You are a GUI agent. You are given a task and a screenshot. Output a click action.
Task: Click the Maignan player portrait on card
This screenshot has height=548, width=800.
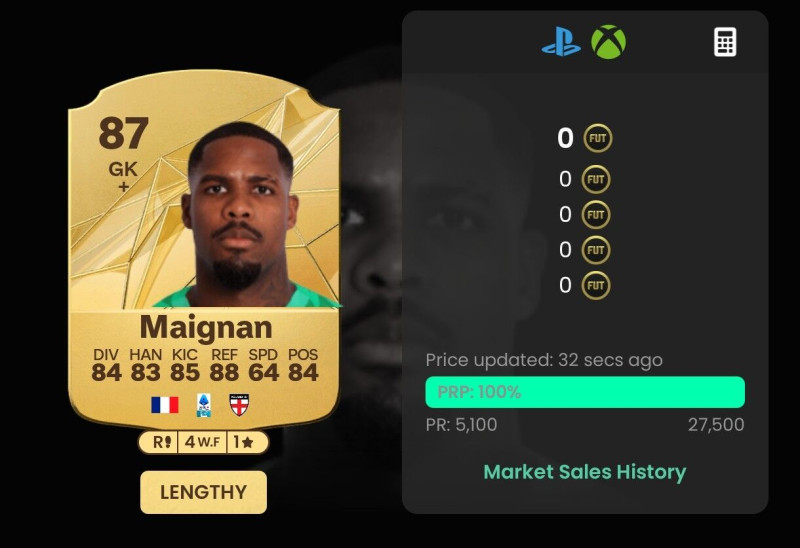[238, 214]
